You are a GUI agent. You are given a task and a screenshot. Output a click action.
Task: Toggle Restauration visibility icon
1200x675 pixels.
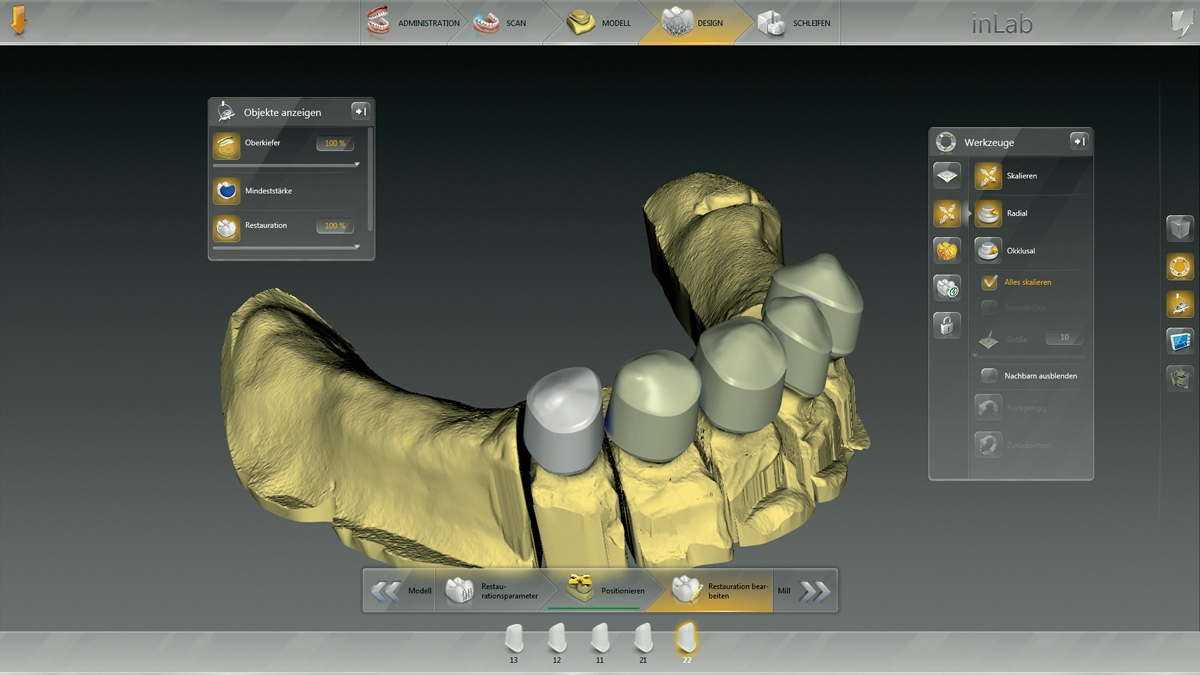(227, 227)
